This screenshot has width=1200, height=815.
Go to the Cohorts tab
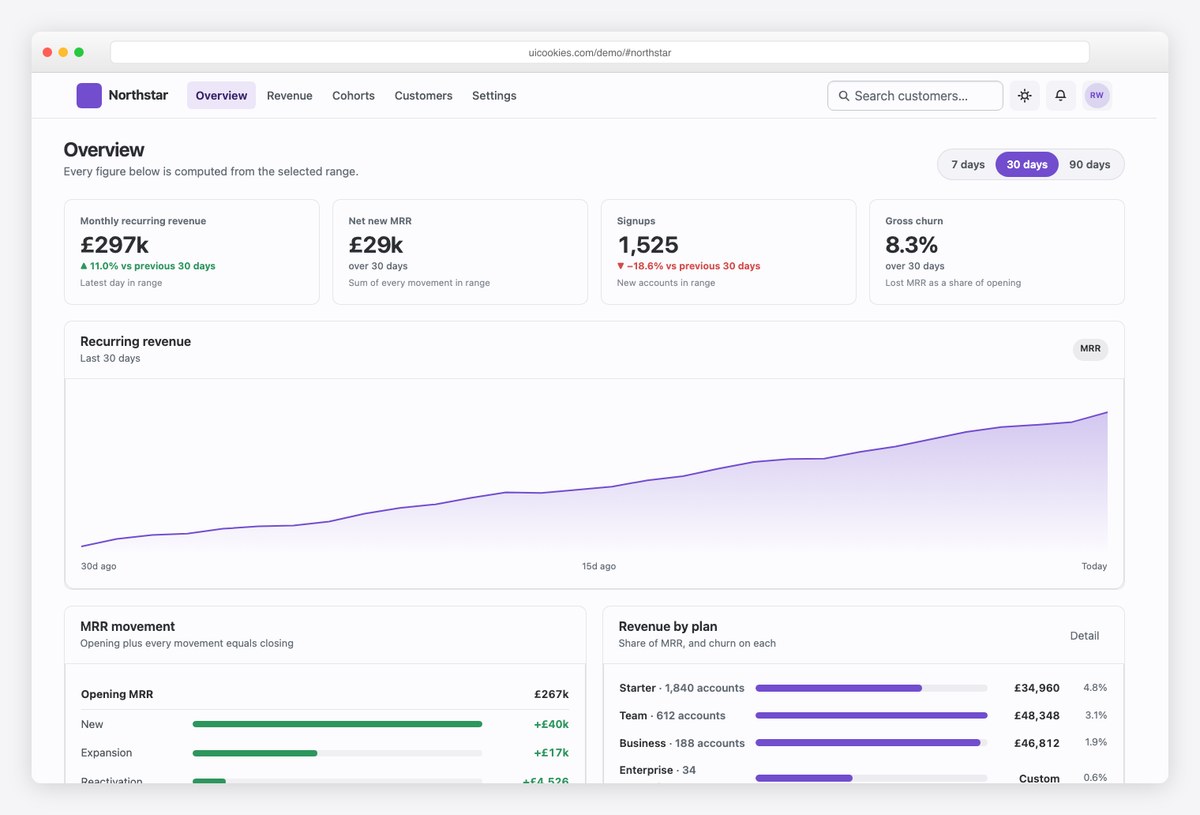tap(354, 96)
